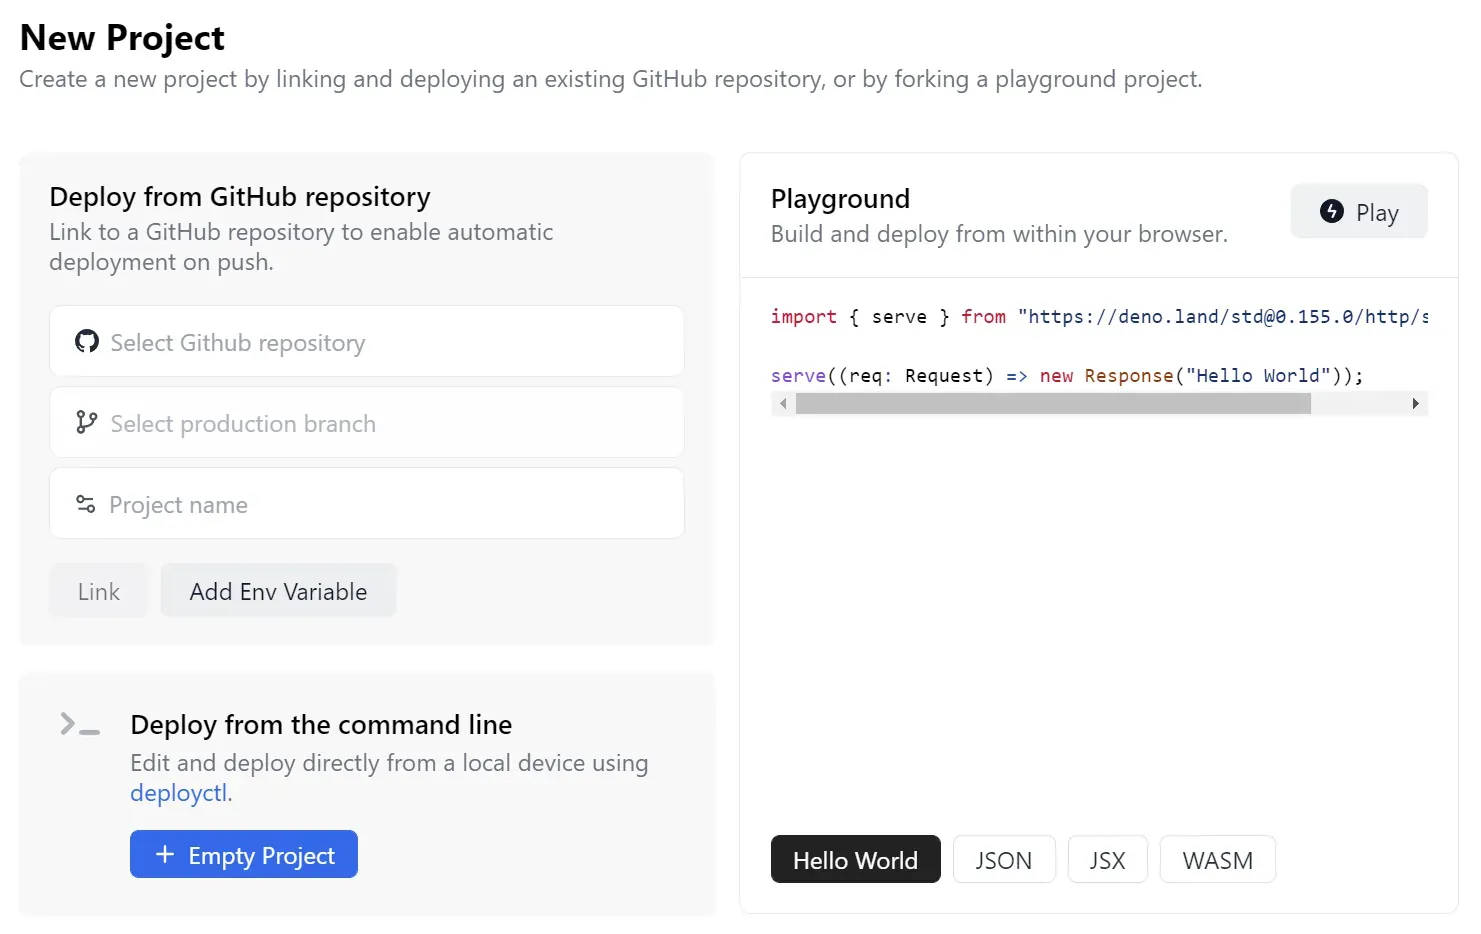Click the terminal prompt icon near command line section

[79, 725]
